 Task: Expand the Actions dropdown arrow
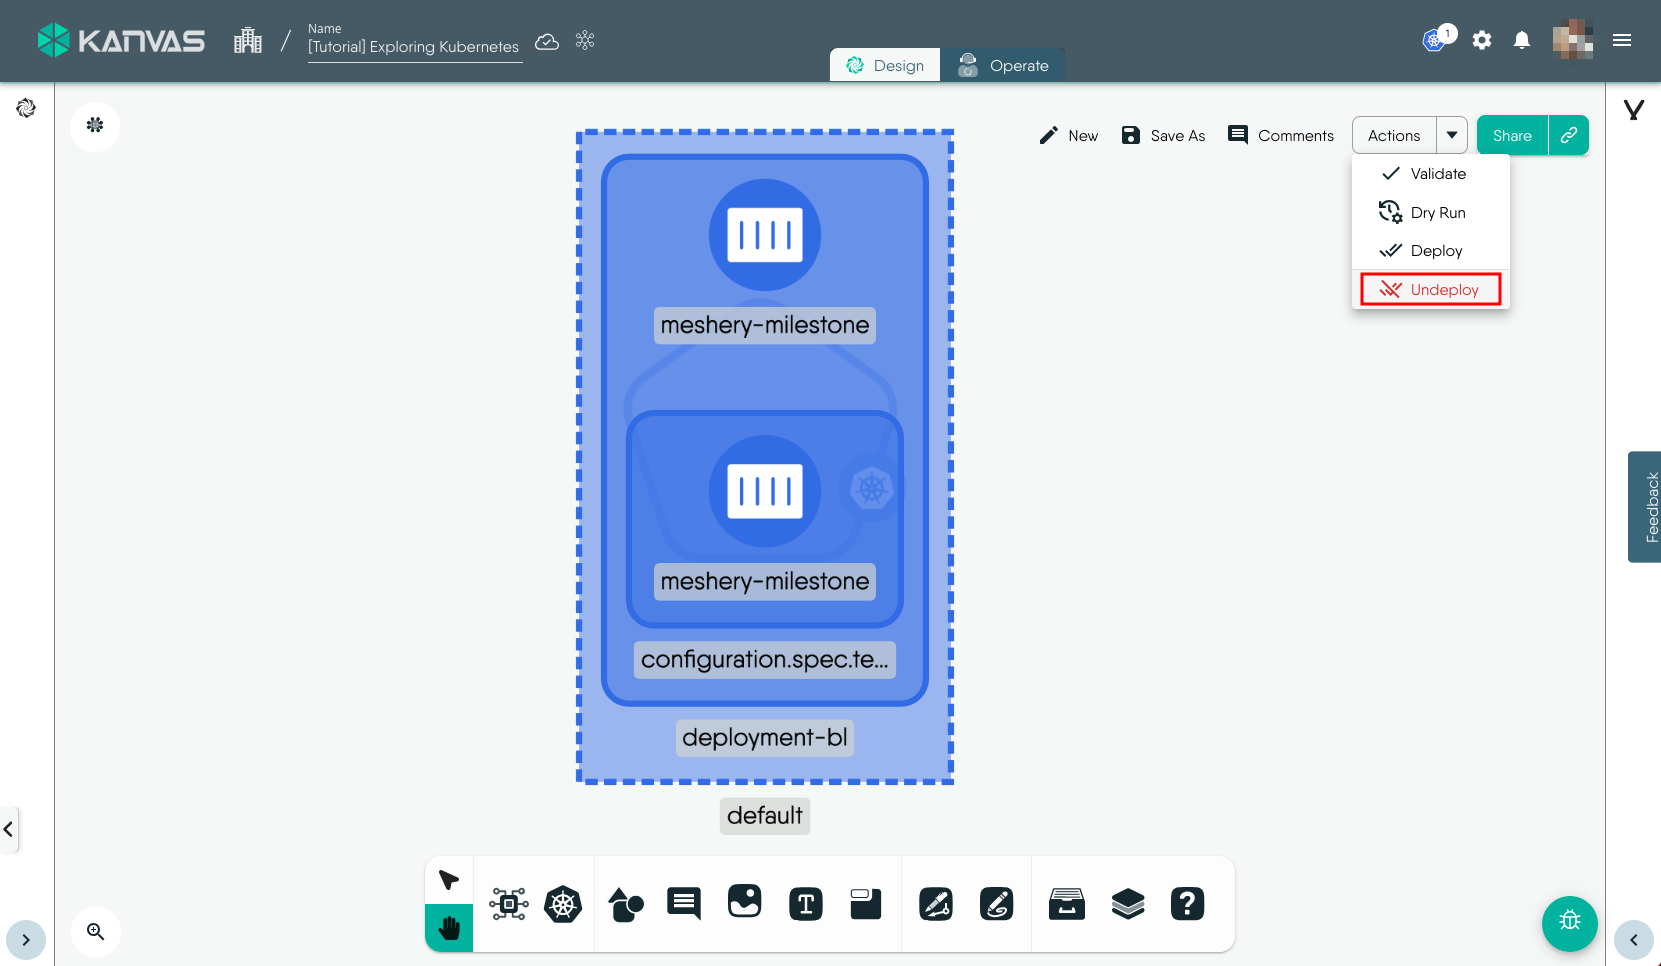coord(1452,135)
